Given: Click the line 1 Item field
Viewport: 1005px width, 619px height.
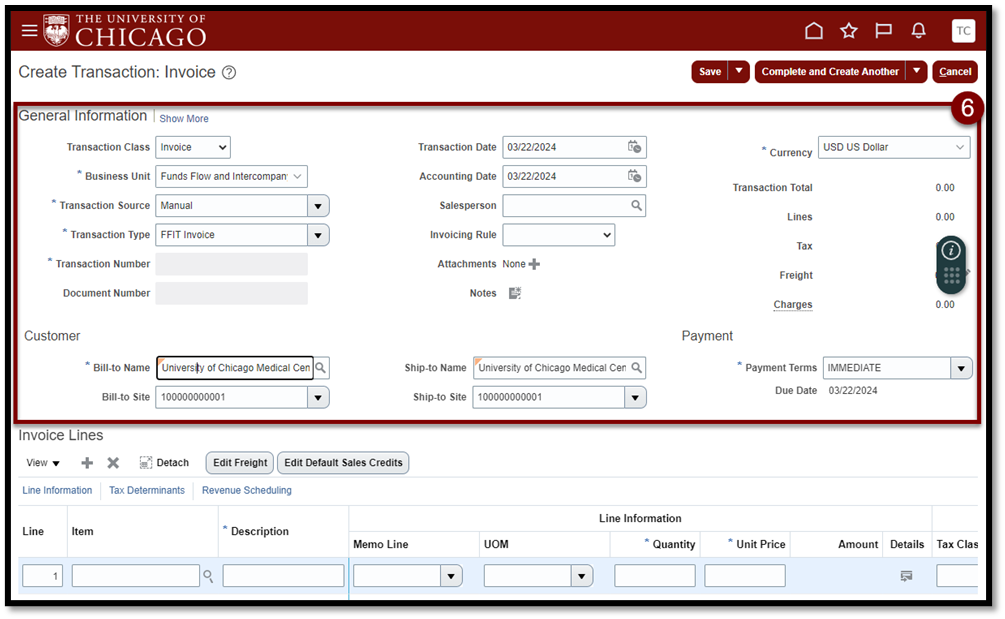Looking at the screenshot, I should pos(136,576).
